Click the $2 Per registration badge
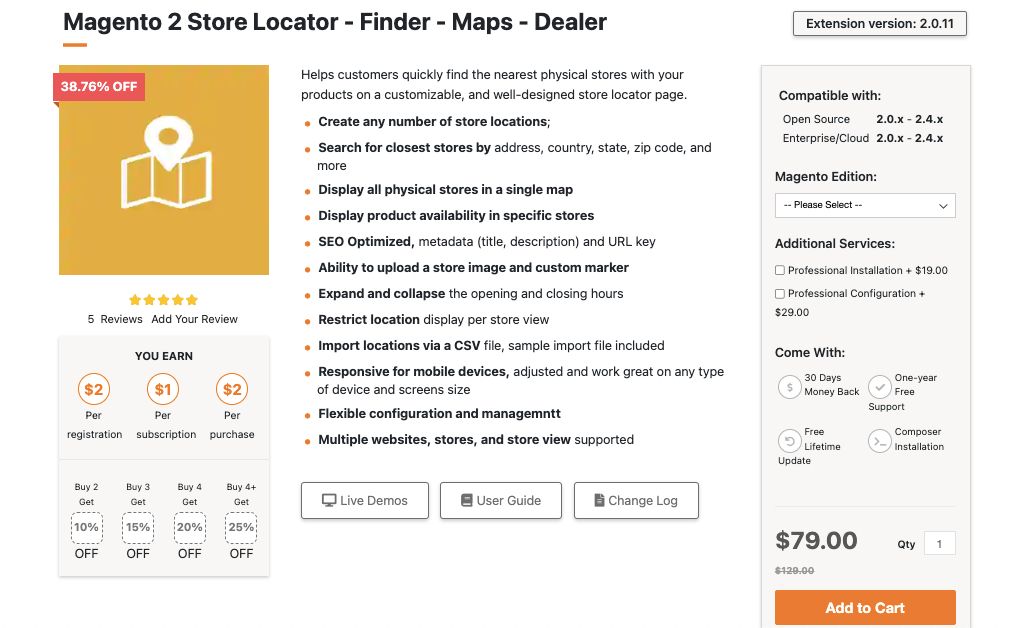Viewport: 1015px width, 628px height. (x=94, y=390)
